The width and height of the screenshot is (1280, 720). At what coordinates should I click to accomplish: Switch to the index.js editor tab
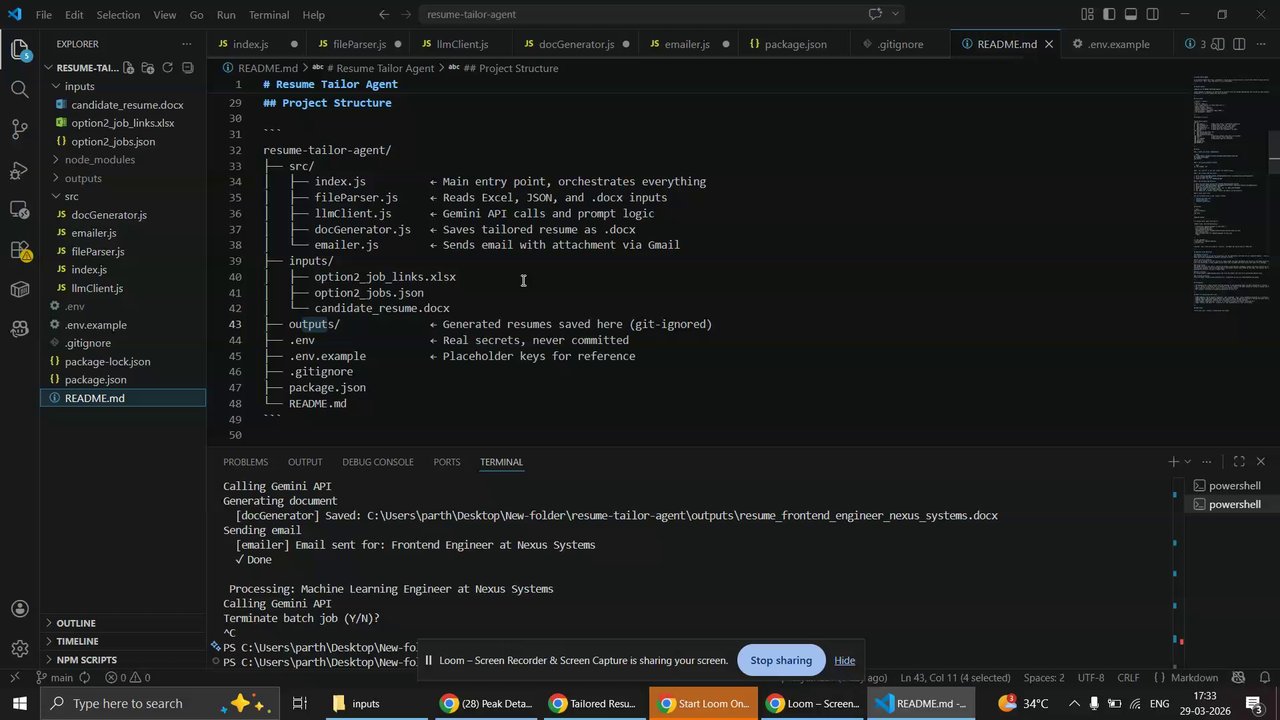pyautogui.click(x=257, y=44)
